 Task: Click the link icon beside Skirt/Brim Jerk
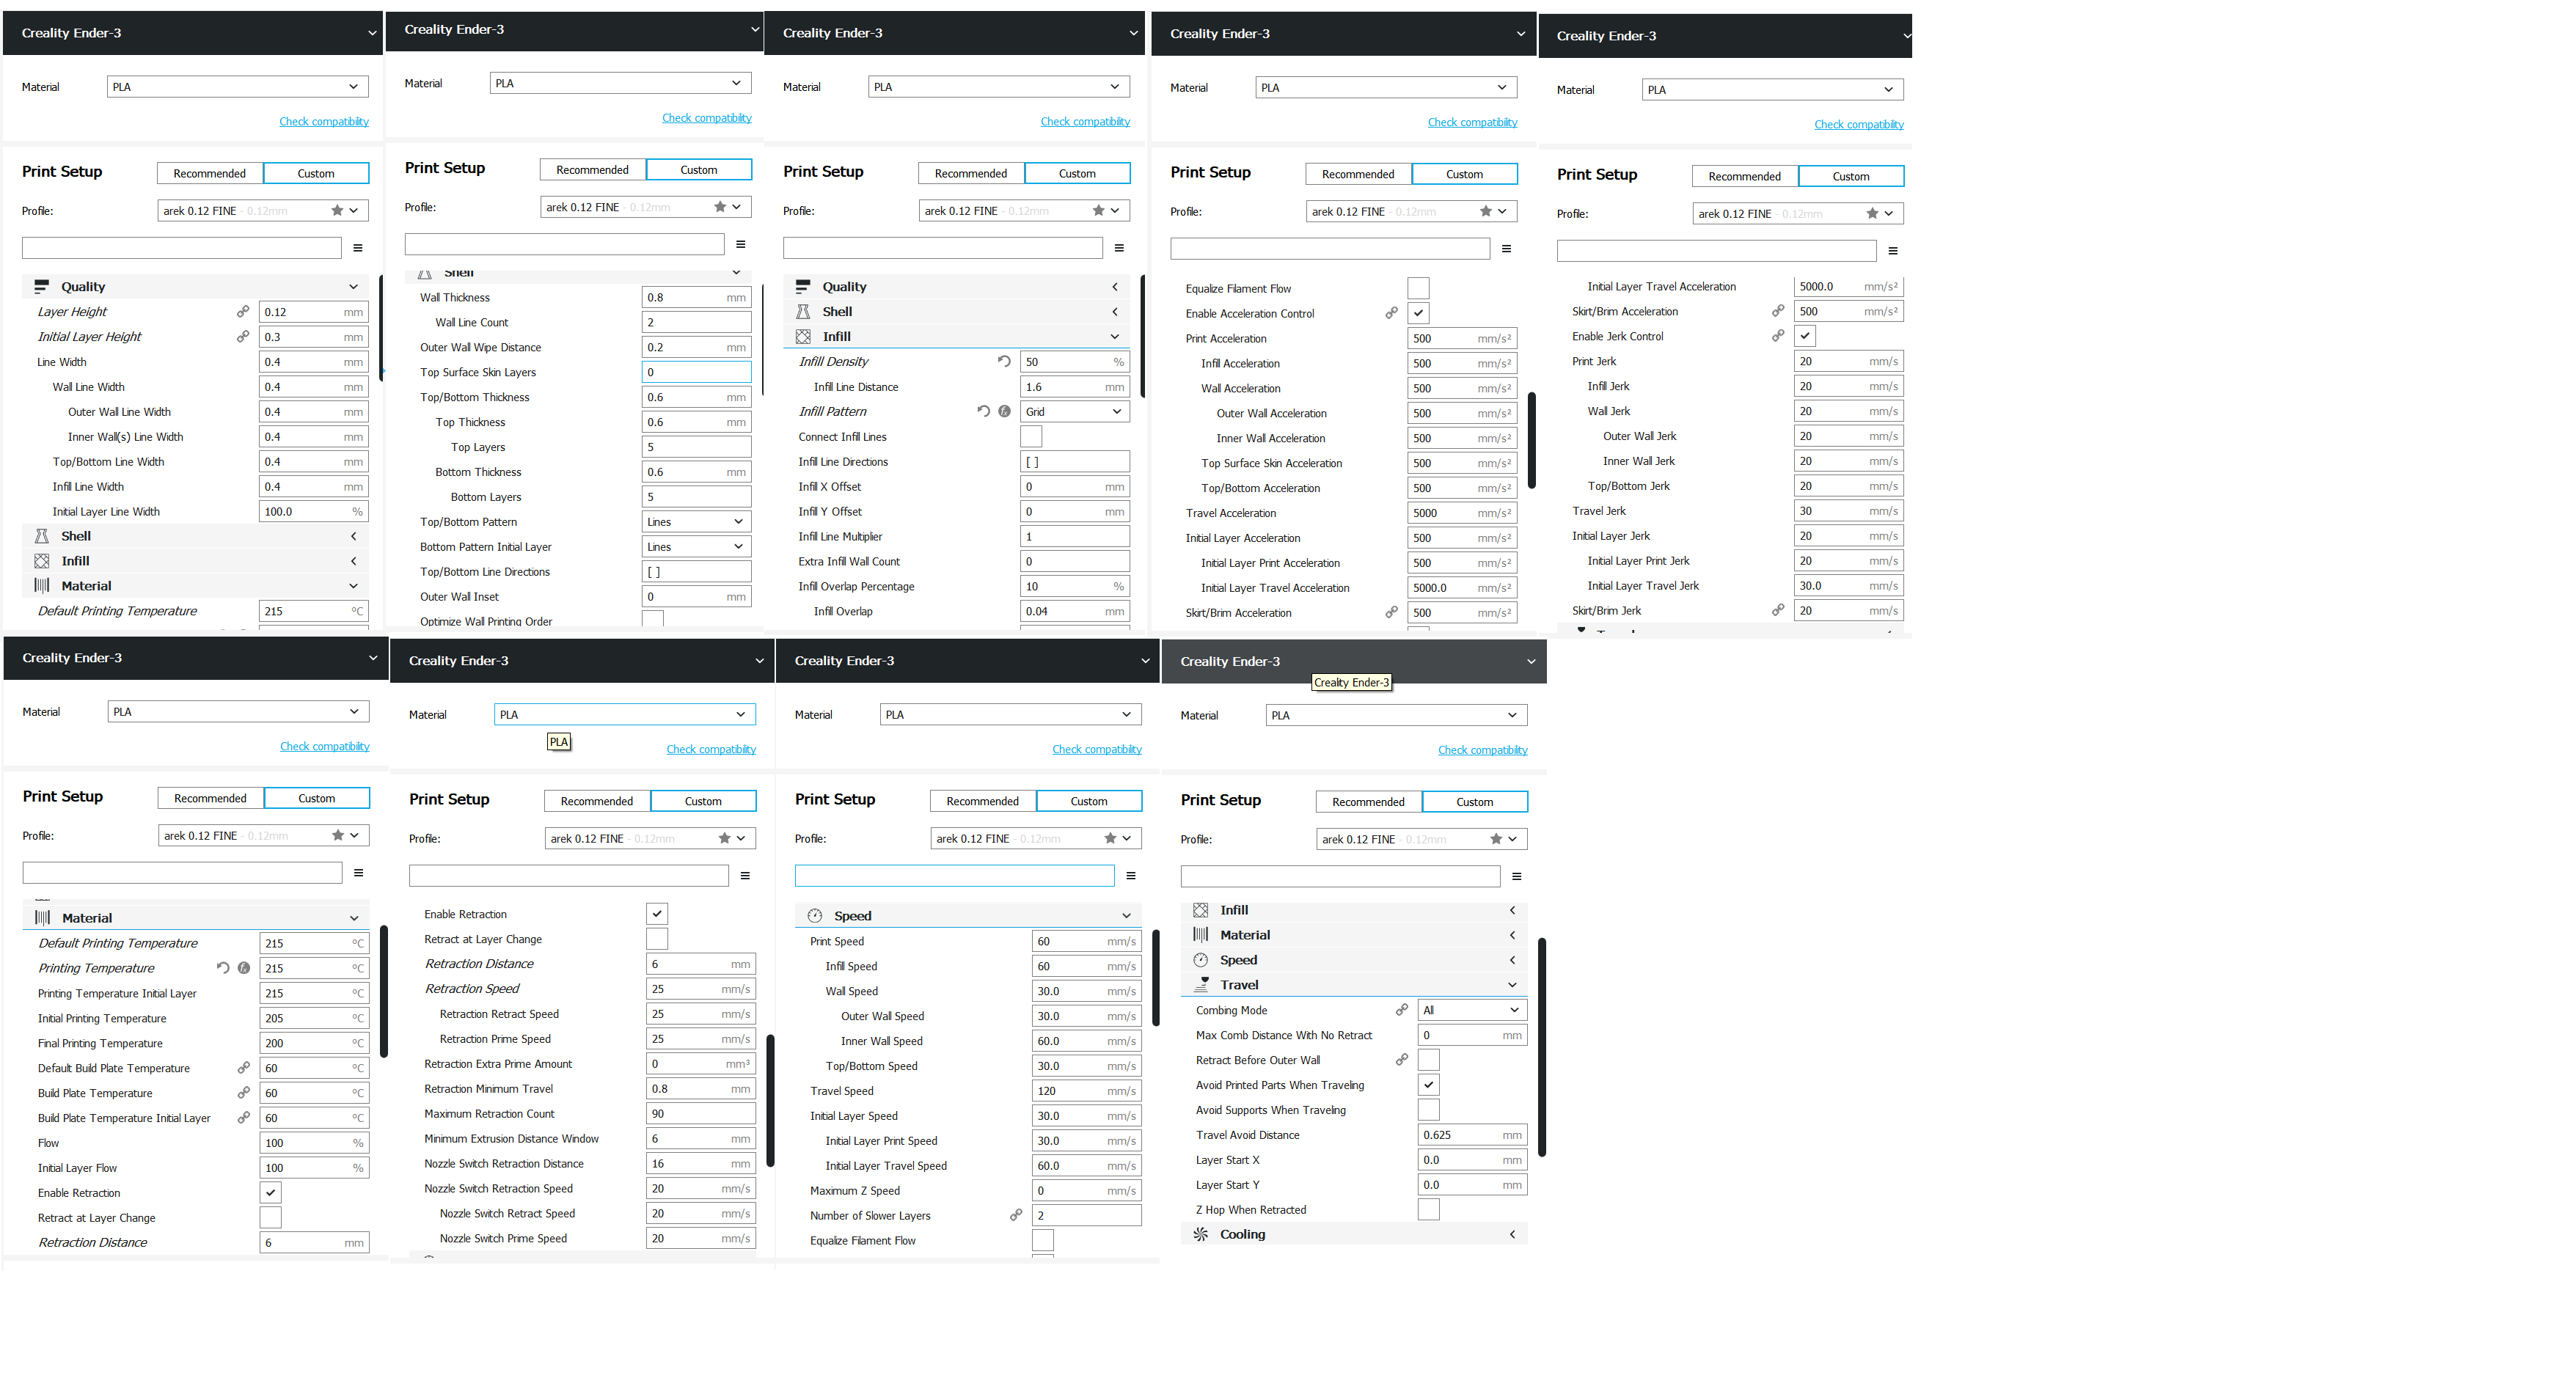tap(1778, 610)
